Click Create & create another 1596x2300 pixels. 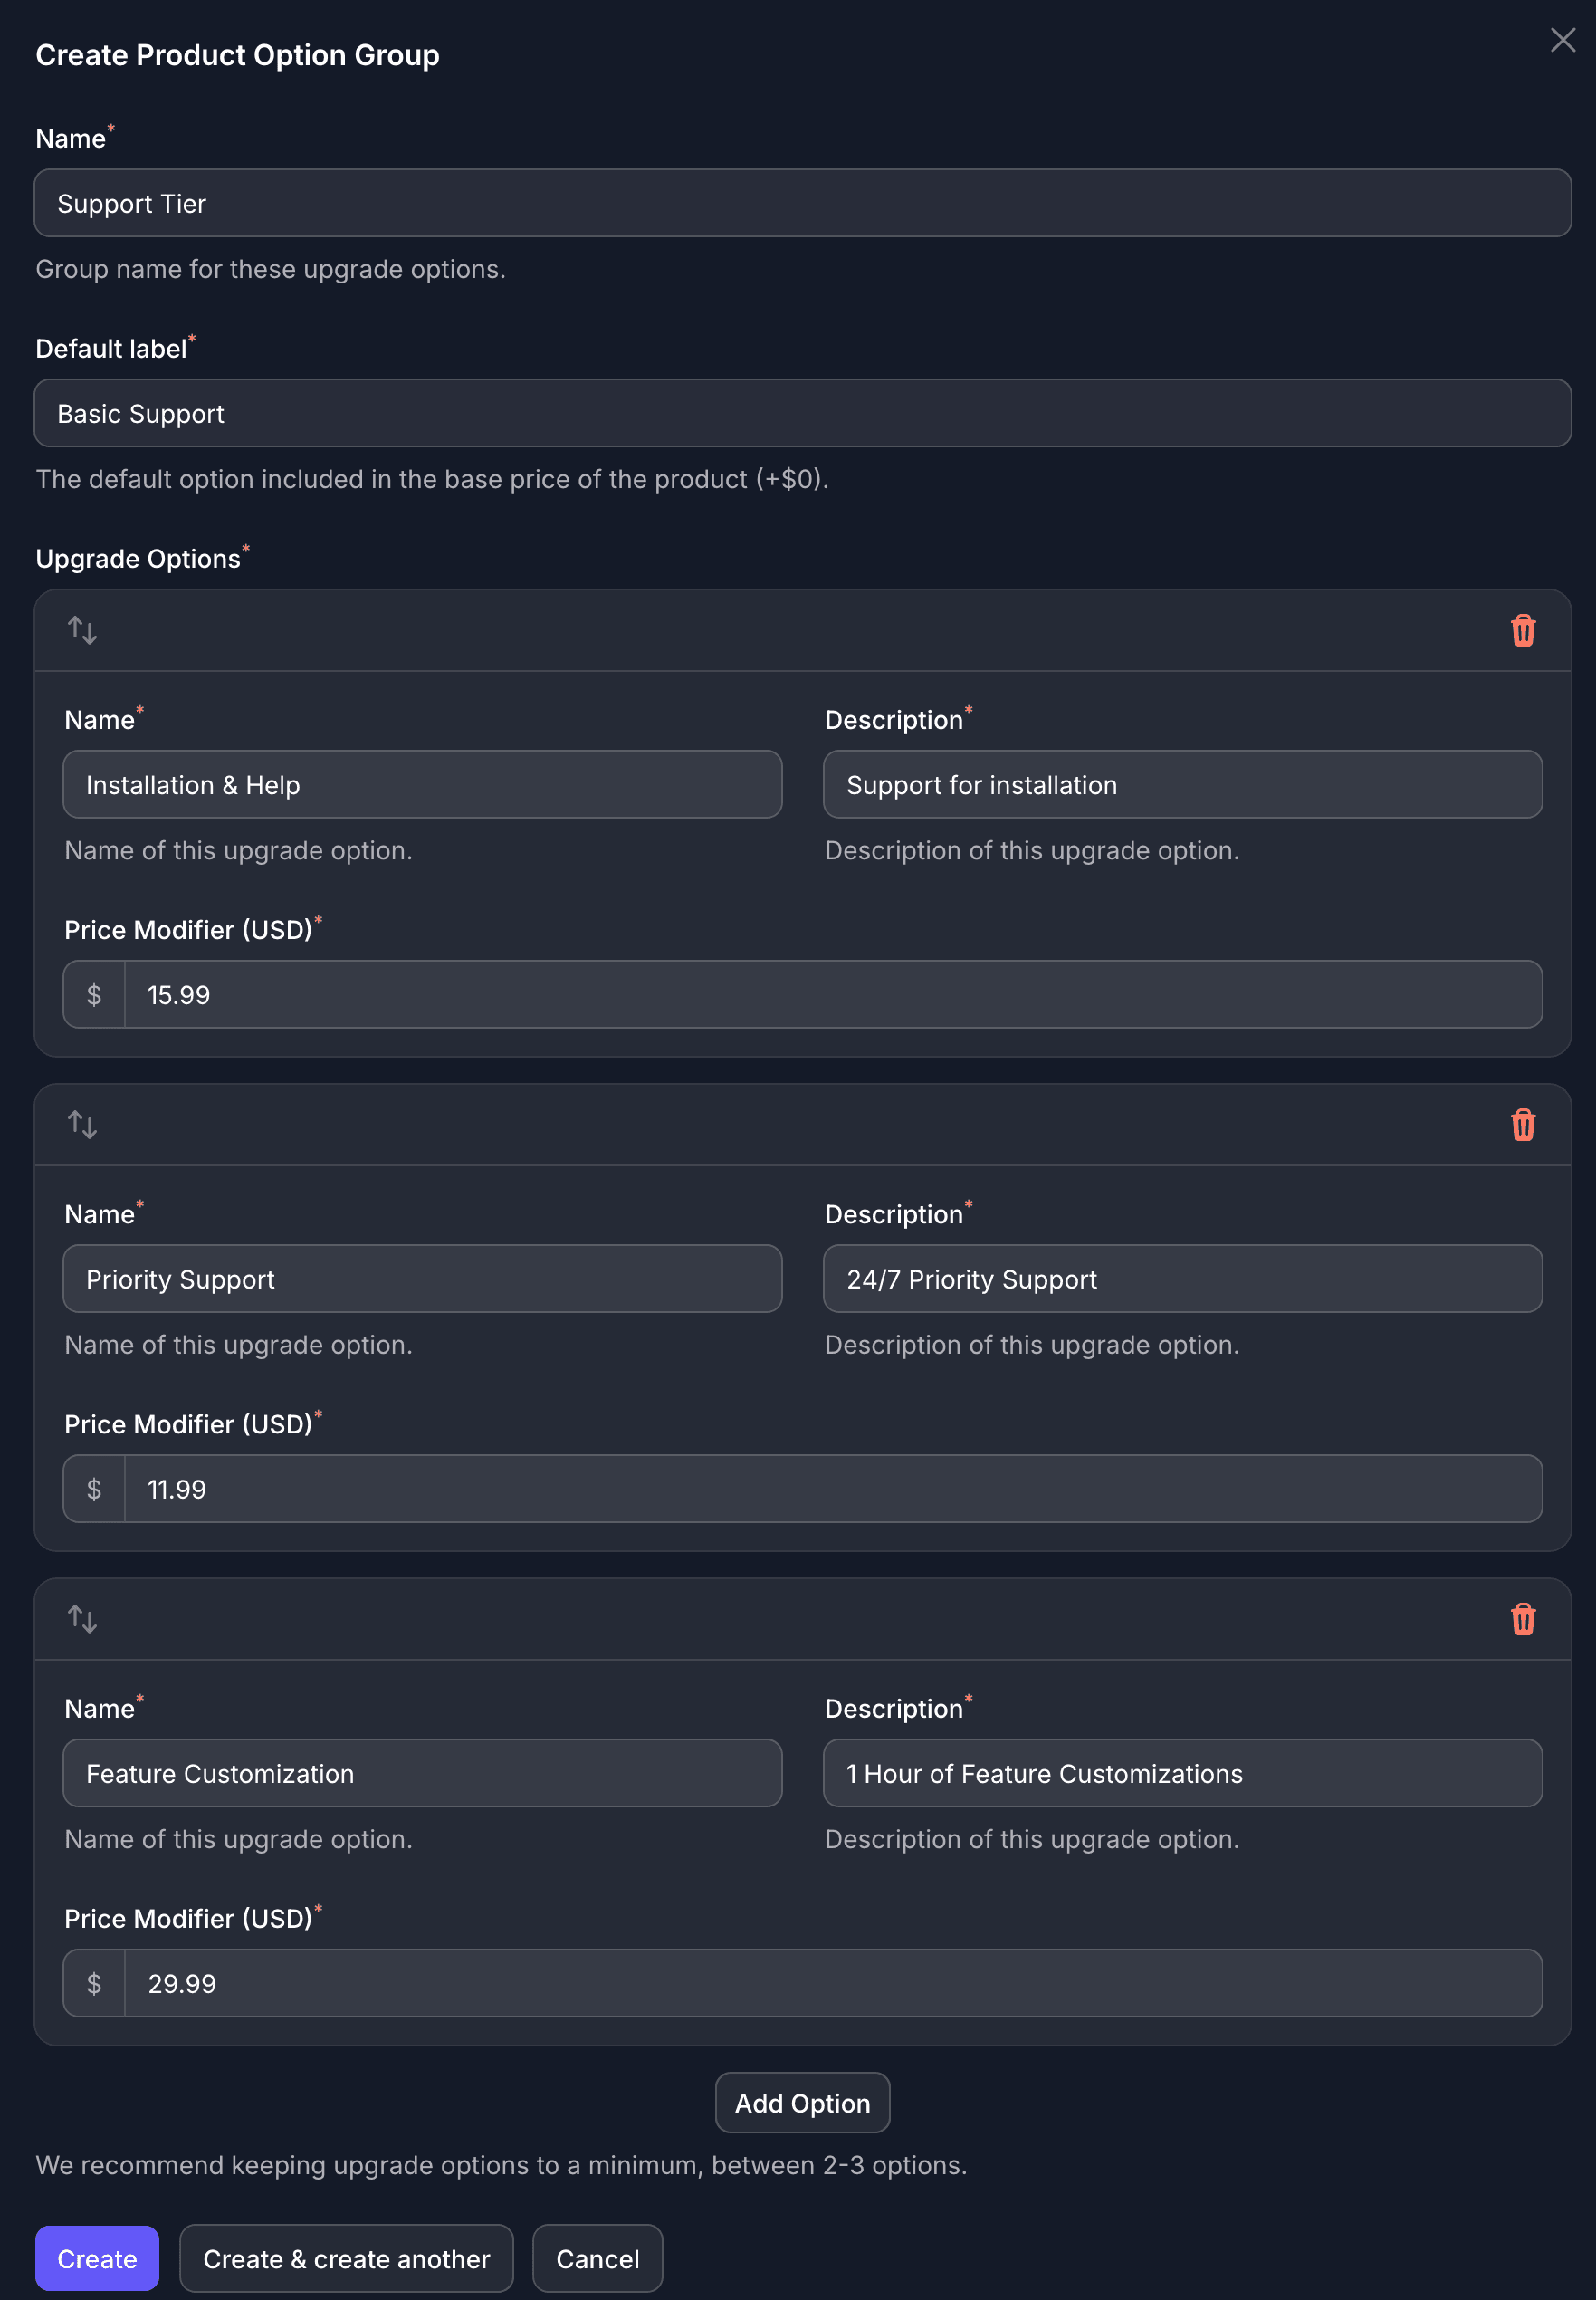tap(346, 2258)
